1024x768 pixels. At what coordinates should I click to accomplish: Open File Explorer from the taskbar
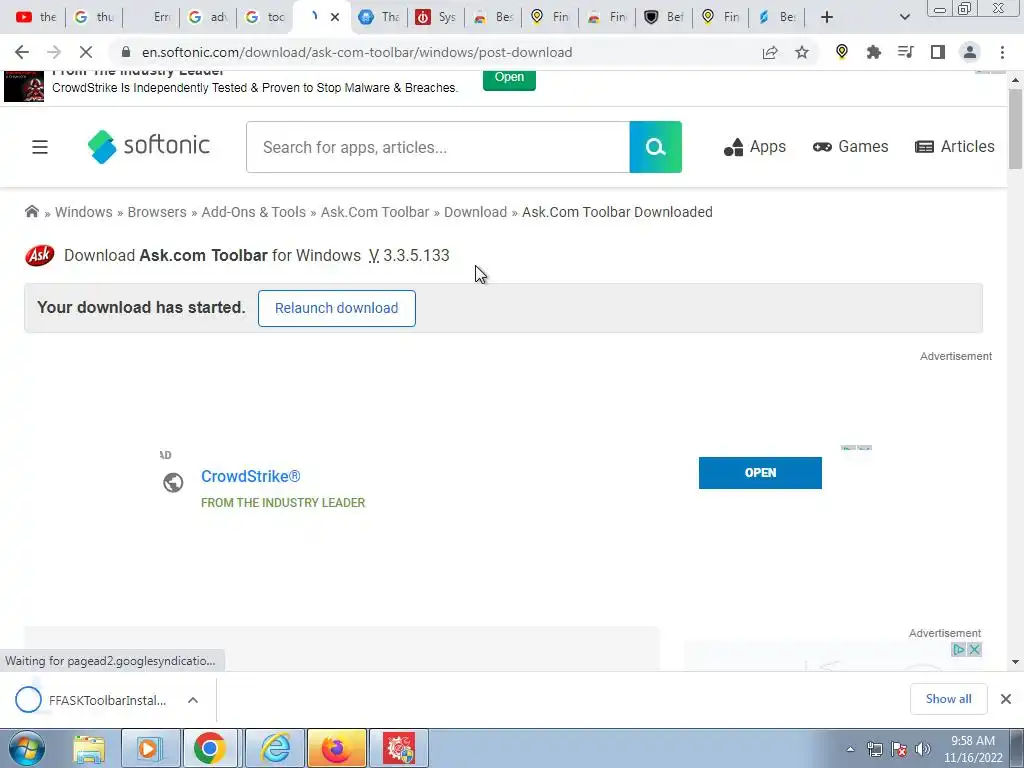[88, 748]
